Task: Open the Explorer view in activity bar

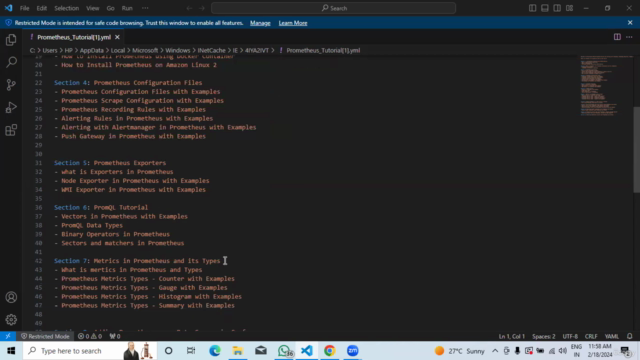Action: tap(11, 40)
